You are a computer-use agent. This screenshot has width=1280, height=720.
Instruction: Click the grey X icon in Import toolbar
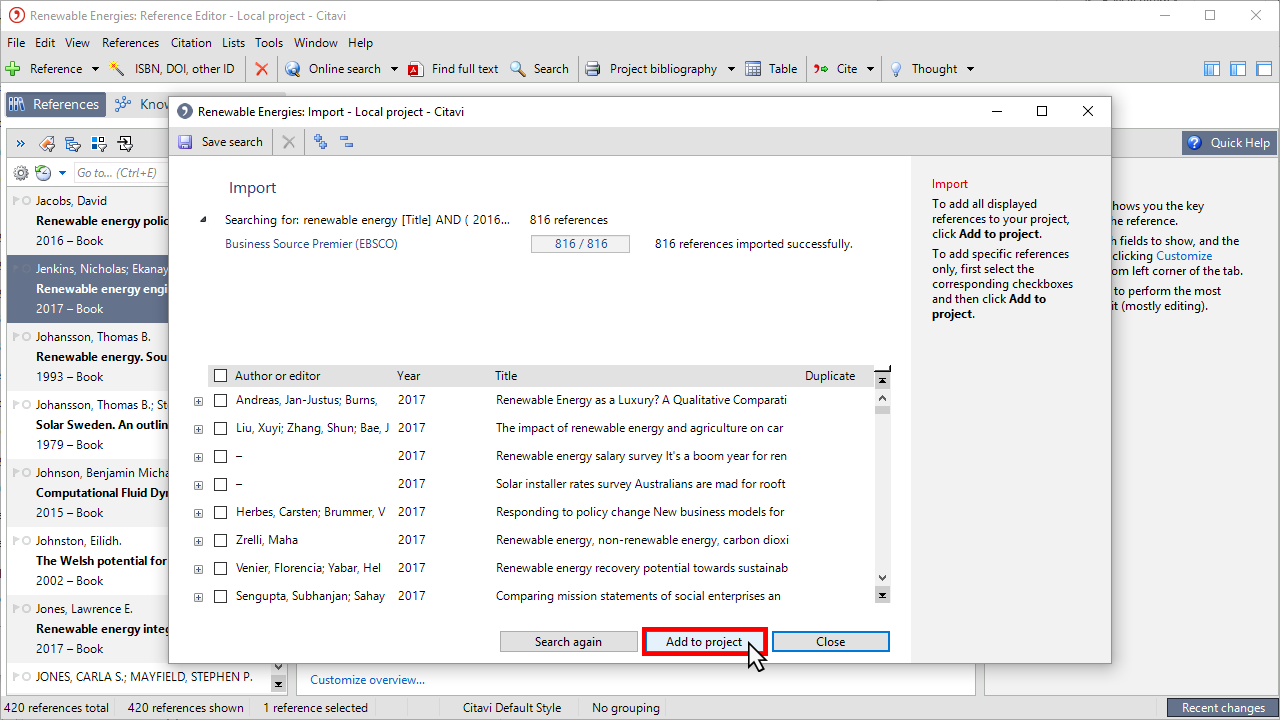coord(289,142)
